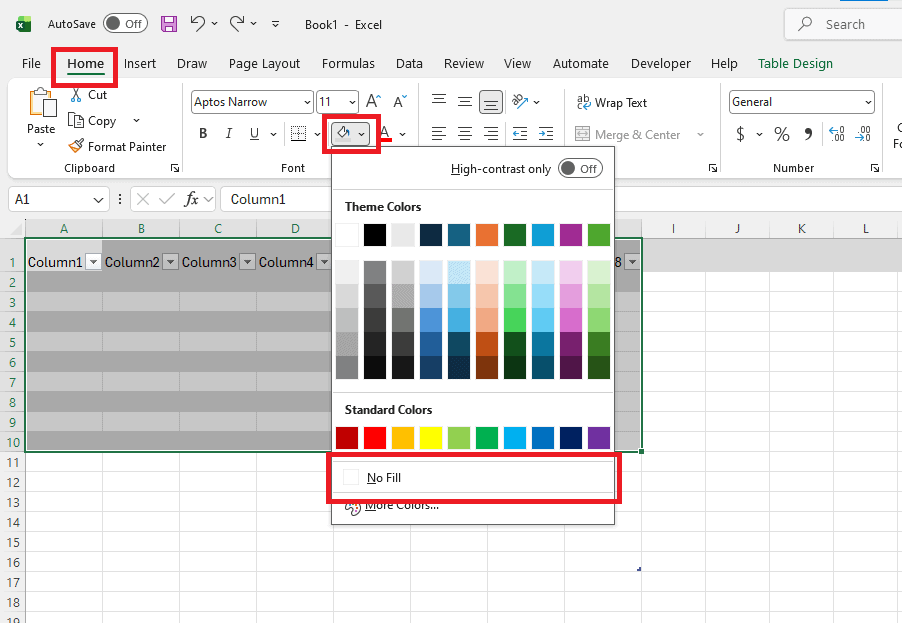The width and height of the screenshot is (902, 623).
Task: Select row 14 header
Action: pyautogui.click(x=13, y=522)
